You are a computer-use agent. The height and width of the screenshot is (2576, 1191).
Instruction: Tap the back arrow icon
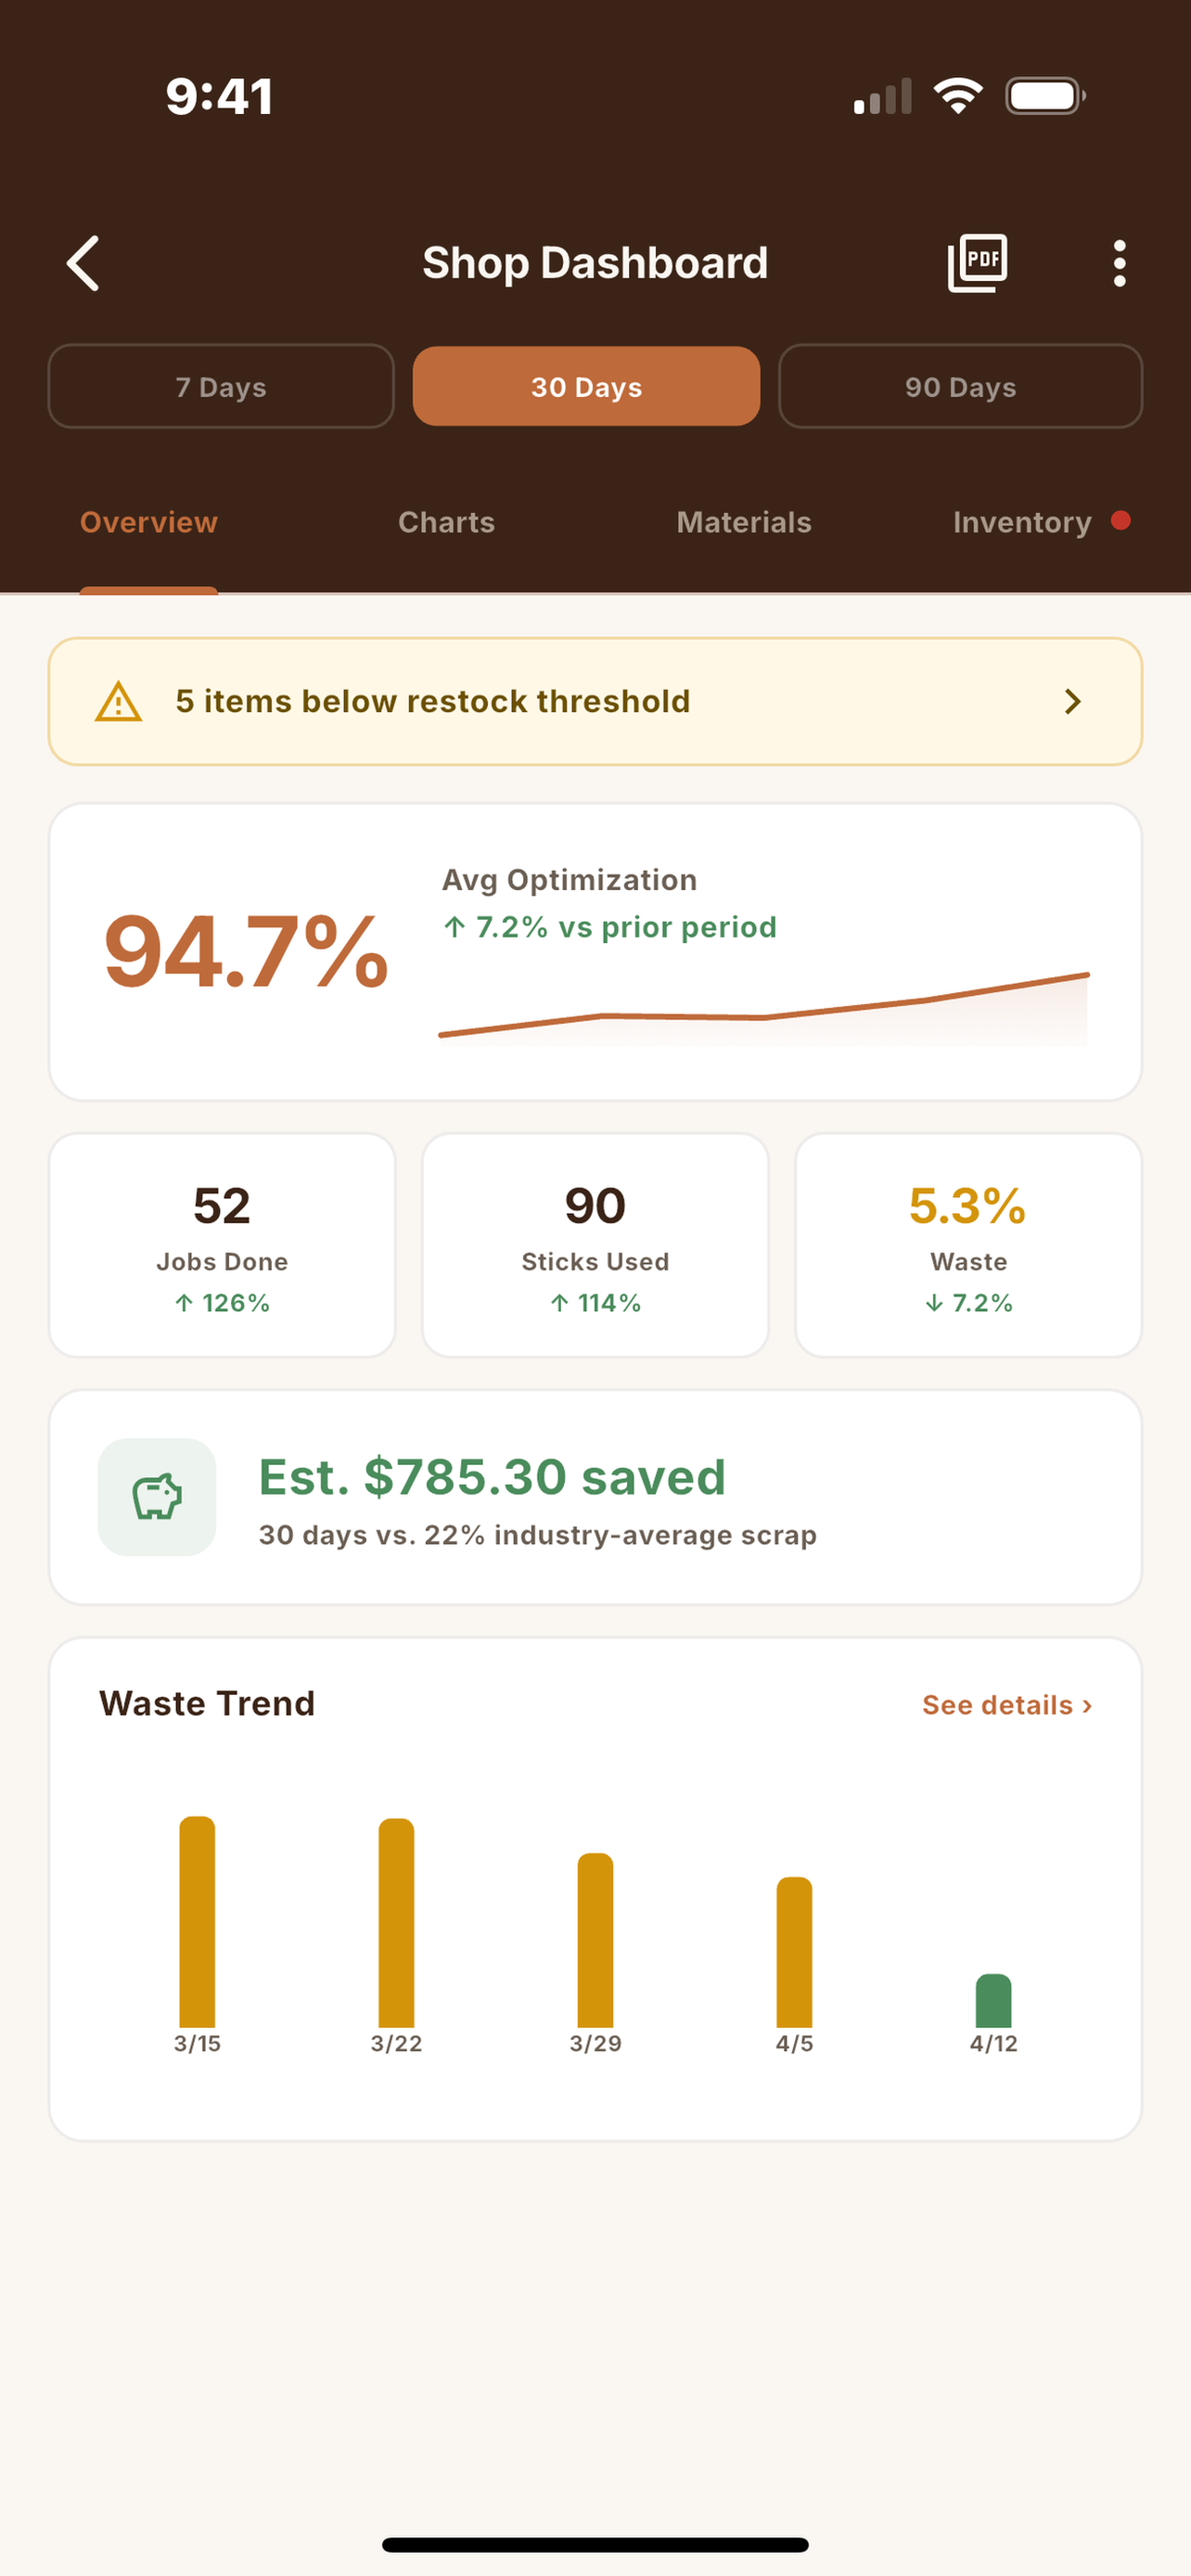pyautogui.click(x=83, y=263)
